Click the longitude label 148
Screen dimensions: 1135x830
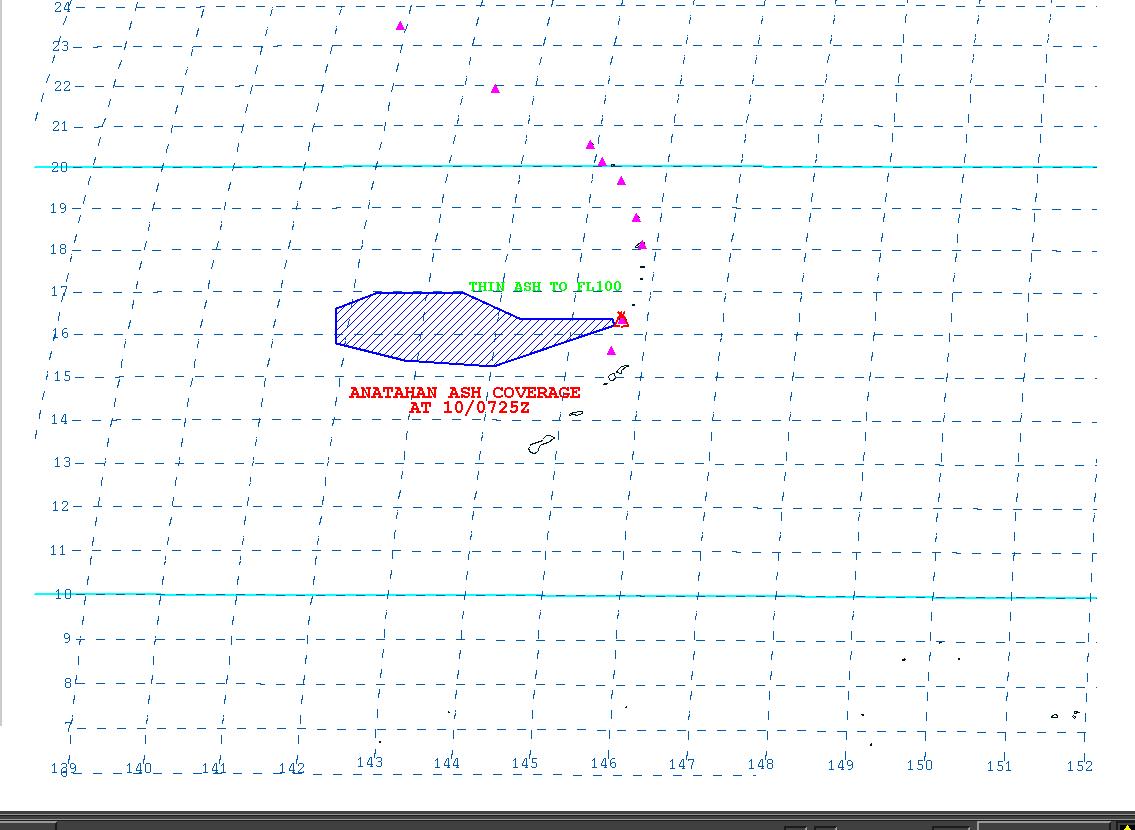pyautogui.click(x=761, y=763)
